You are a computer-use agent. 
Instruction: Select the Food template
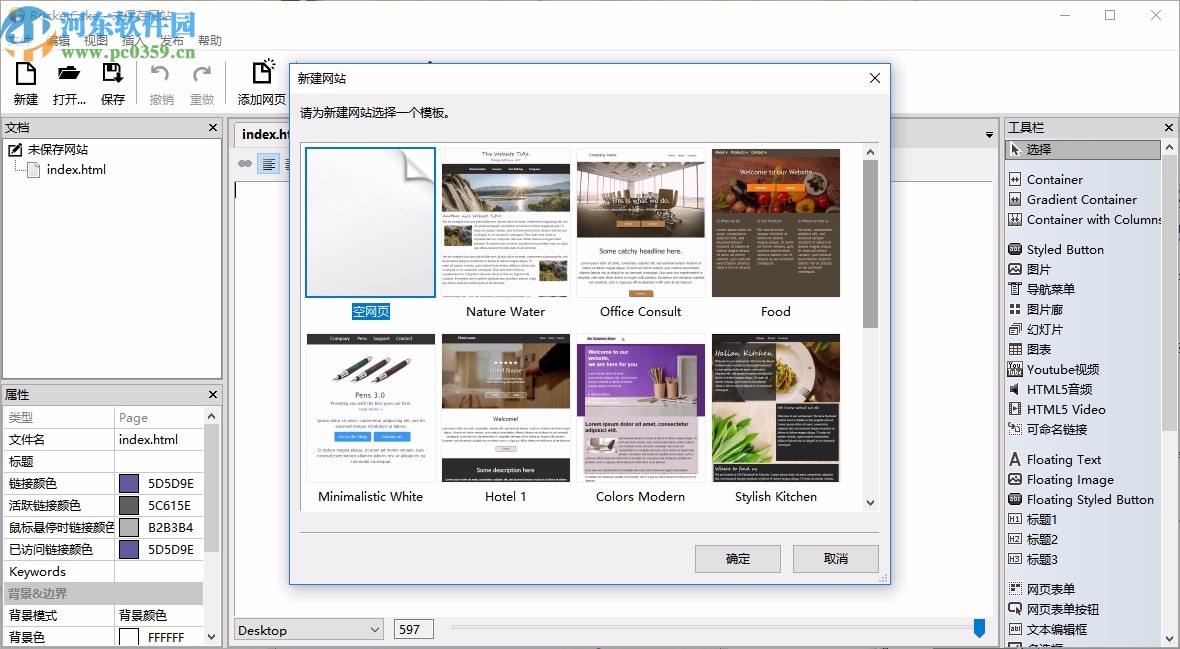click(x=776, y=223)
